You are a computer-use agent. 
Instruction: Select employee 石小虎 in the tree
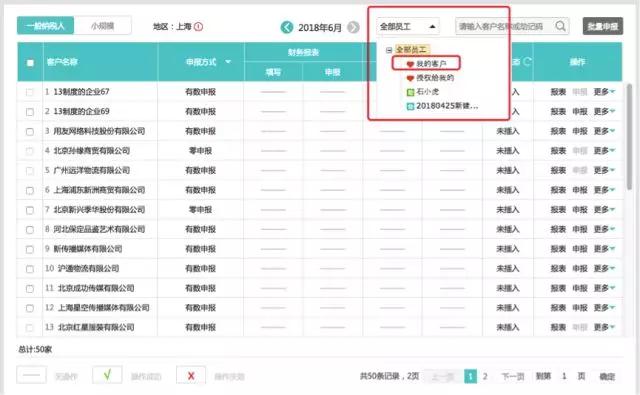click(x=423, y=92)
